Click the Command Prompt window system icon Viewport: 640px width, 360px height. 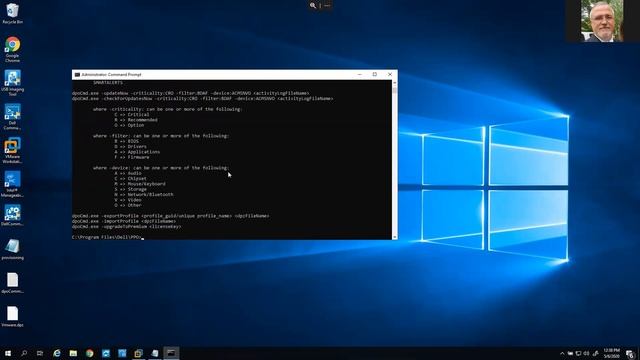tap(77, 75)
